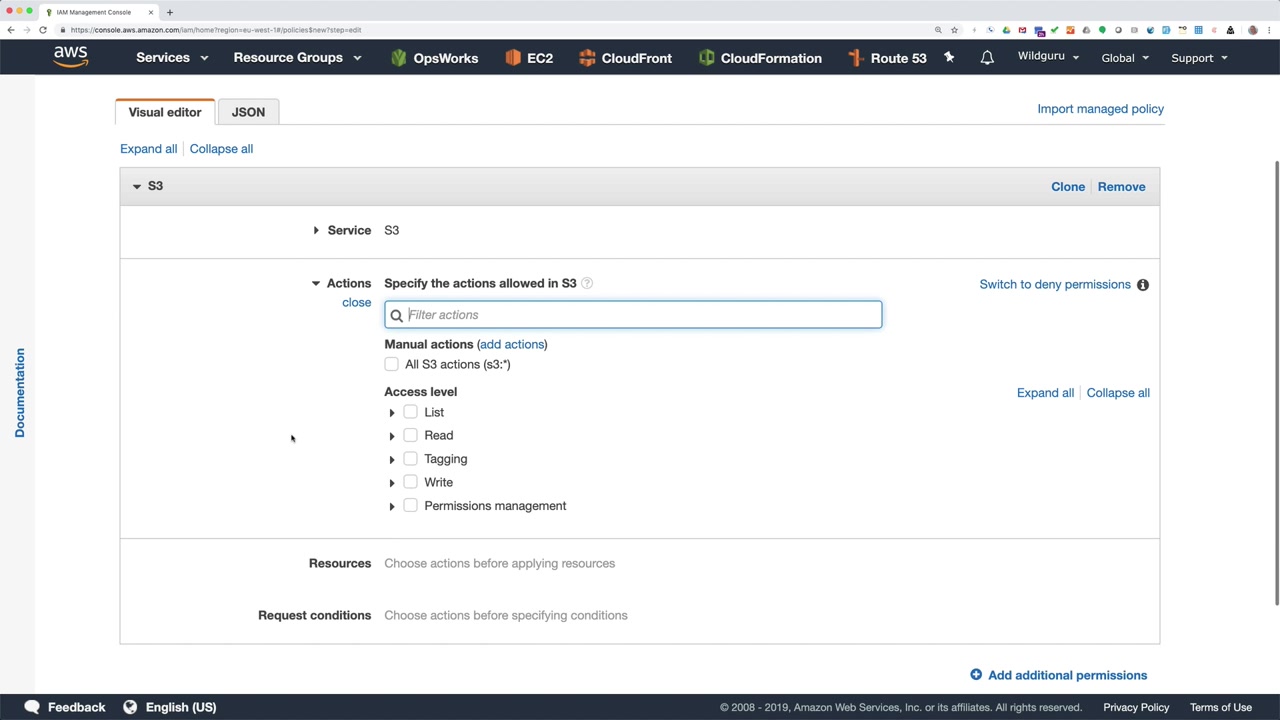Focus the Filter actions search field
This screenshot has height=720, width=1280.
point(640,315)
